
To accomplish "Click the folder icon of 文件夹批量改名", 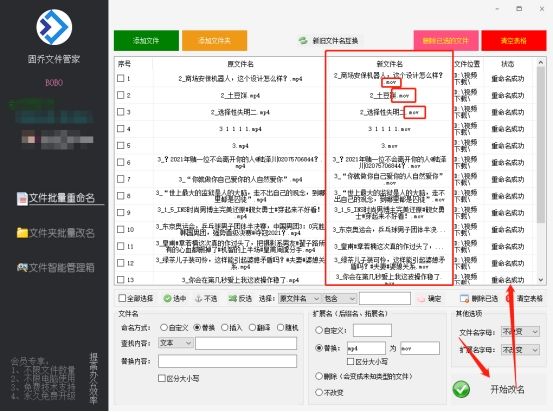I will point(22,233).
